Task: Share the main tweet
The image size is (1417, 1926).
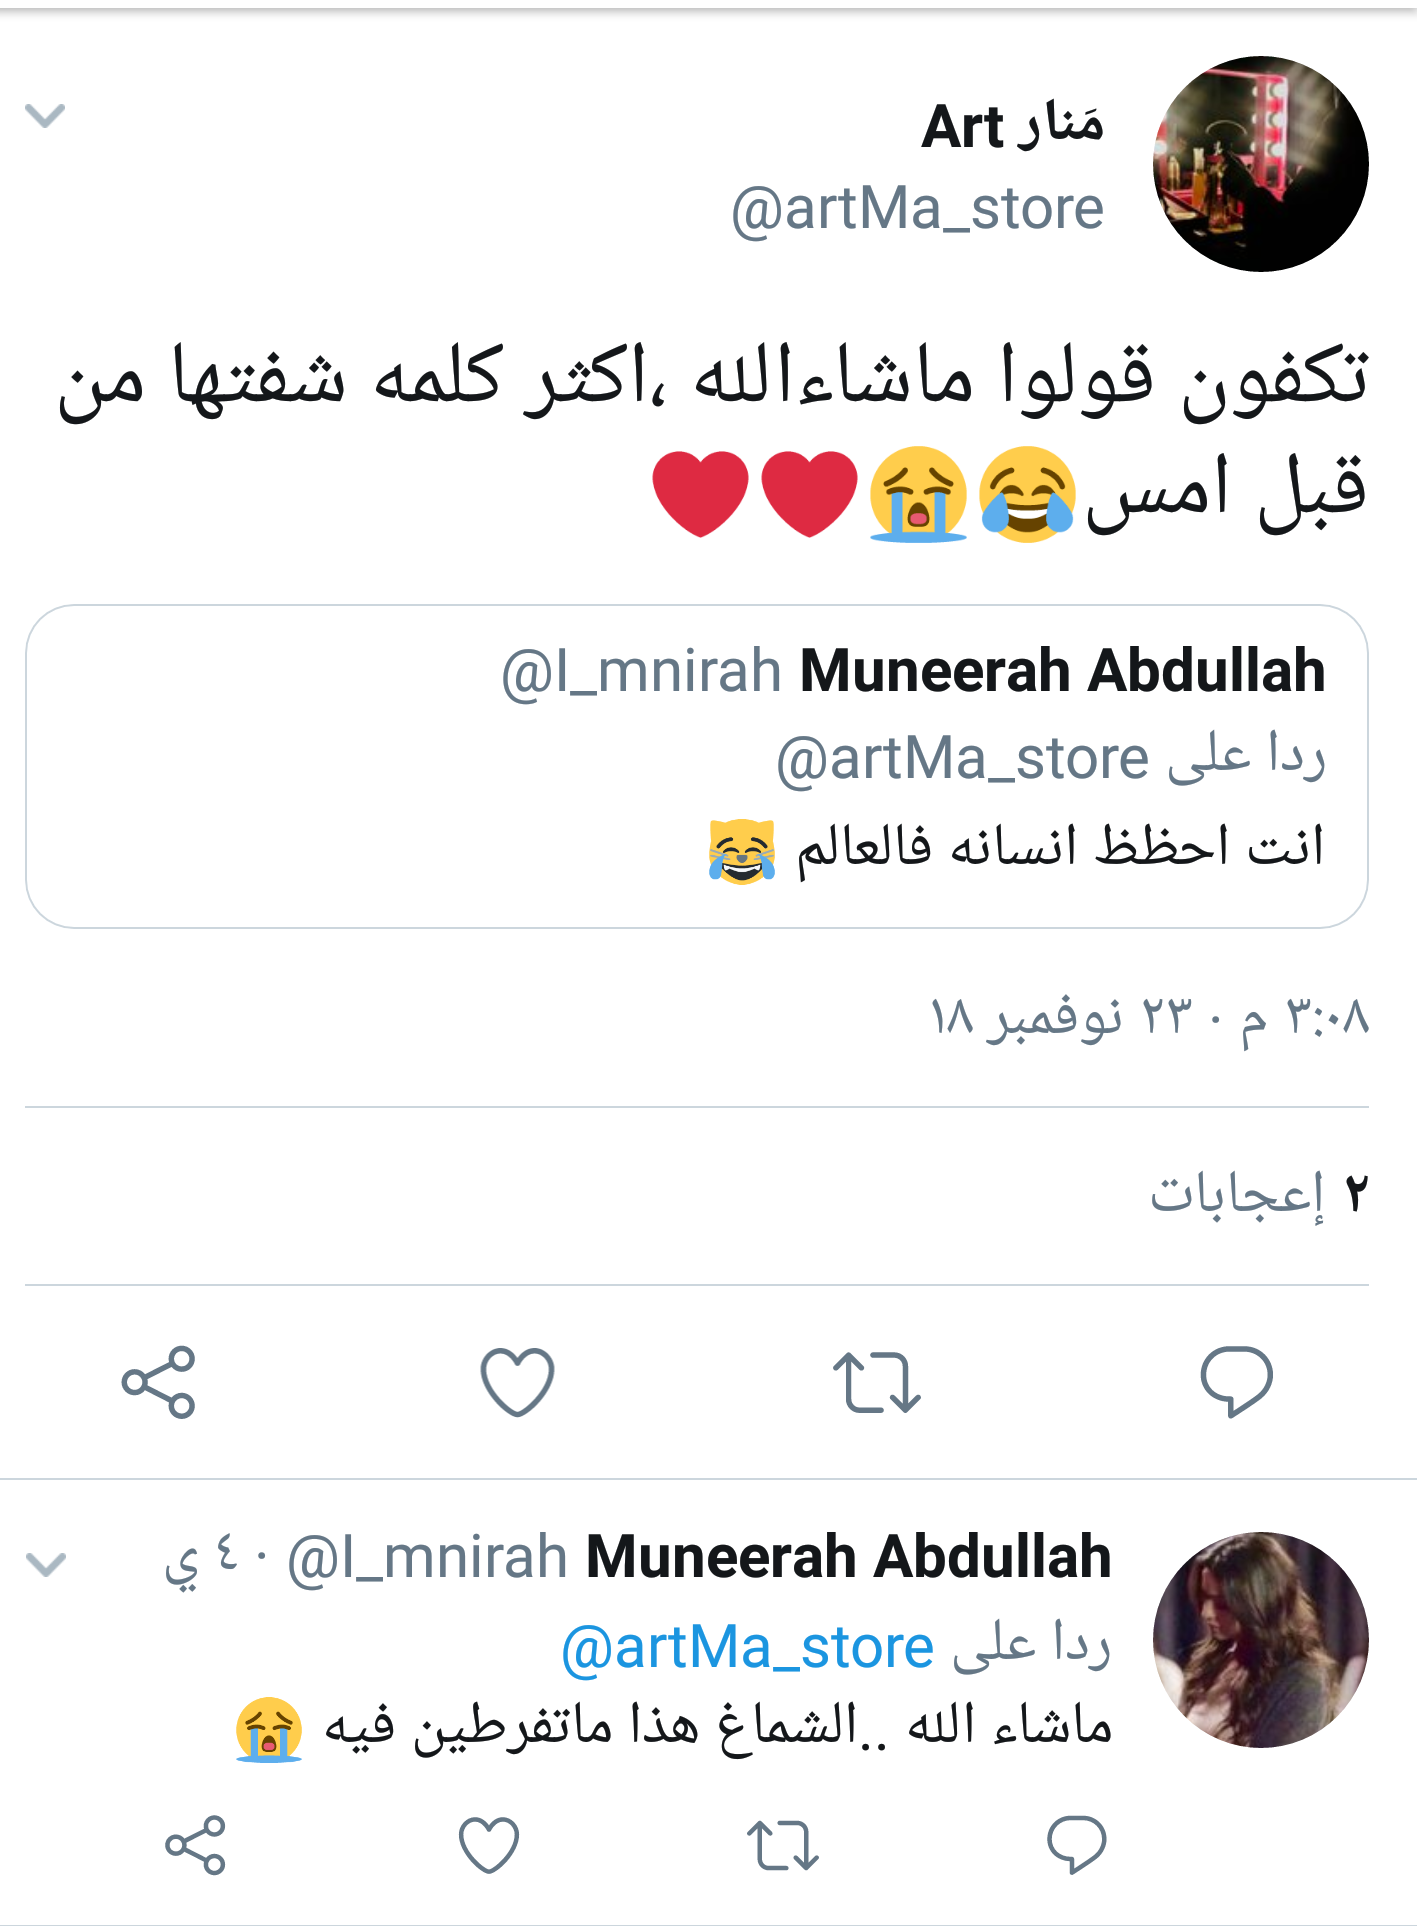Action: click(x=158, y=1382)
